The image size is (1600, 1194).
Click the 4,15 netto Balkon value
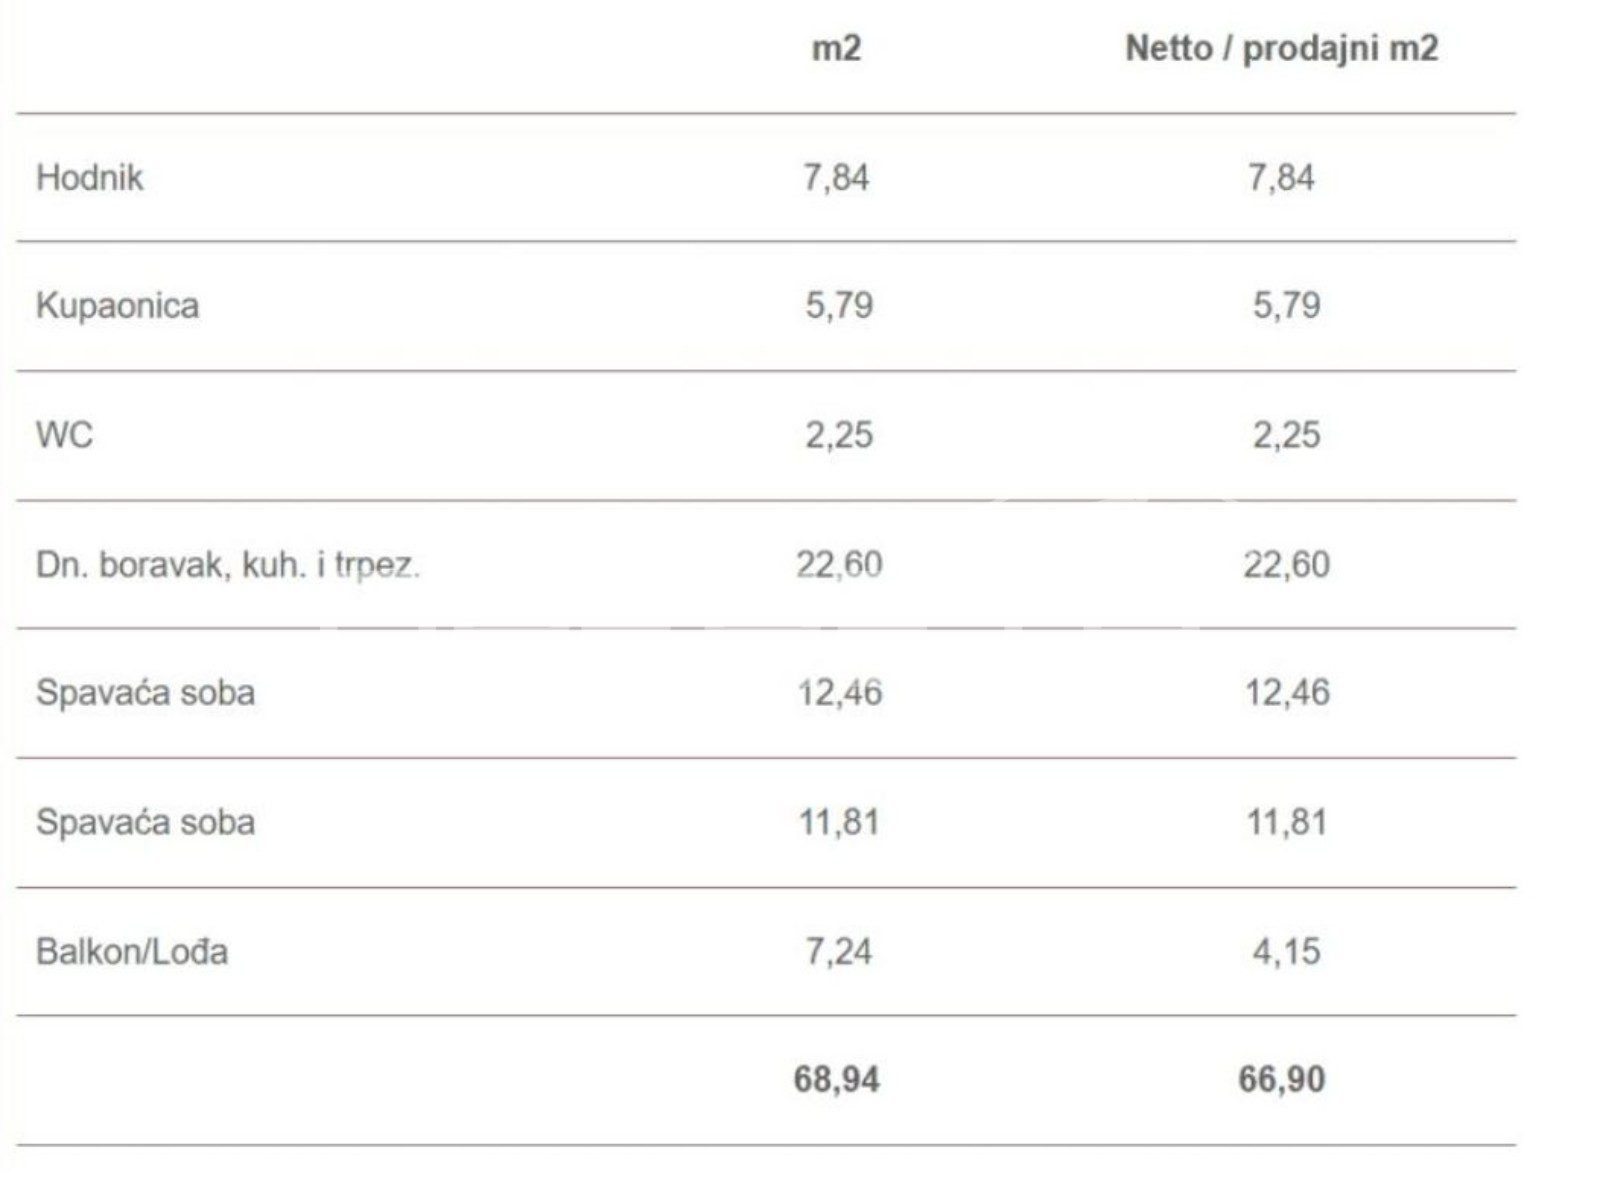pos(1286,951)
